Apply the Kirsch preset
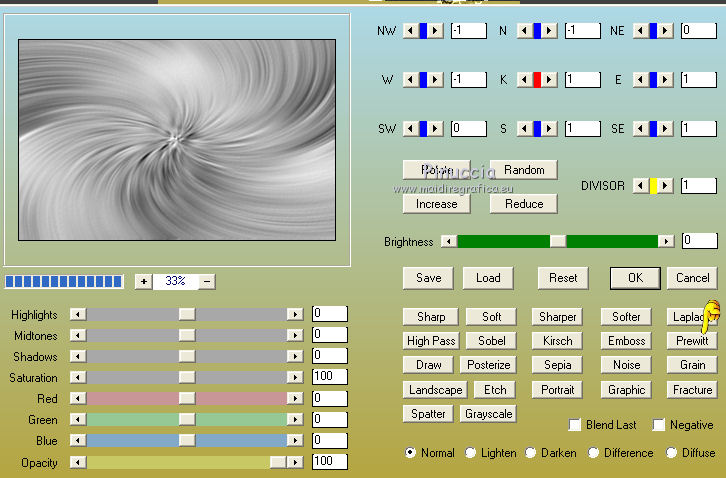The image size is (726, 478). [557, 341]
